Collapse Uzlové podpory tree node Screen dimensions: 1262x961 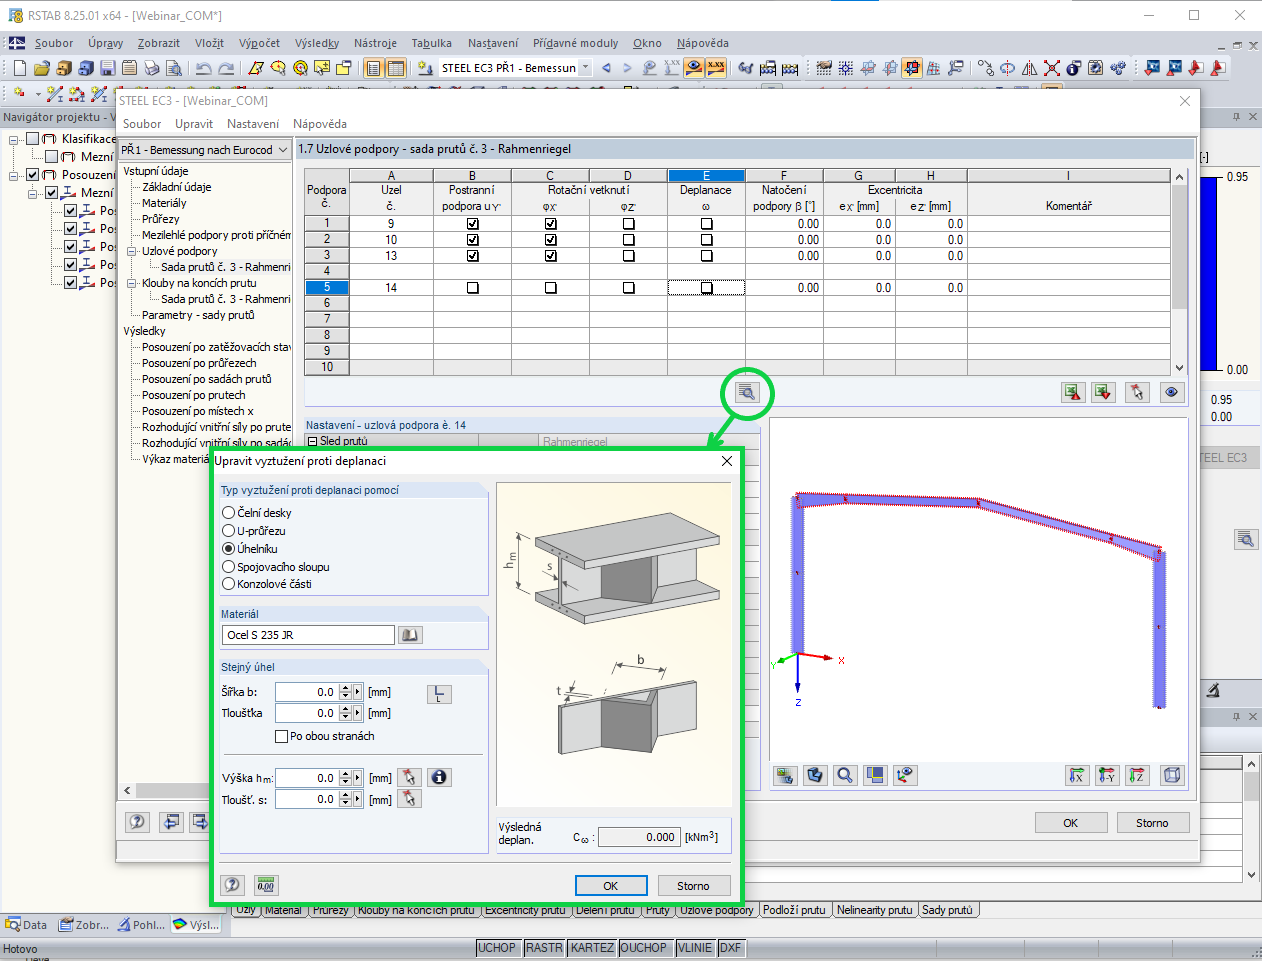tap(132, 251)
